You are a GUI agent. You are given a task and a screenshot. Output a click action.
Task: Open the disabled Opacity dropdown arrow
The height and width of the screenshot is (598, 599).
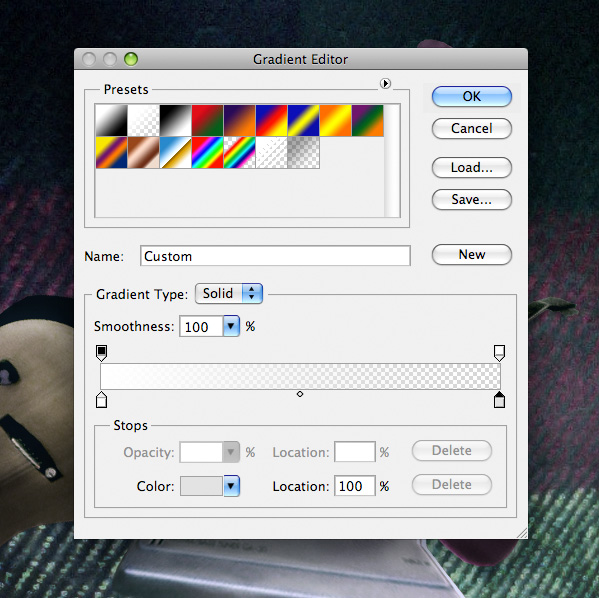pos(231,452)
